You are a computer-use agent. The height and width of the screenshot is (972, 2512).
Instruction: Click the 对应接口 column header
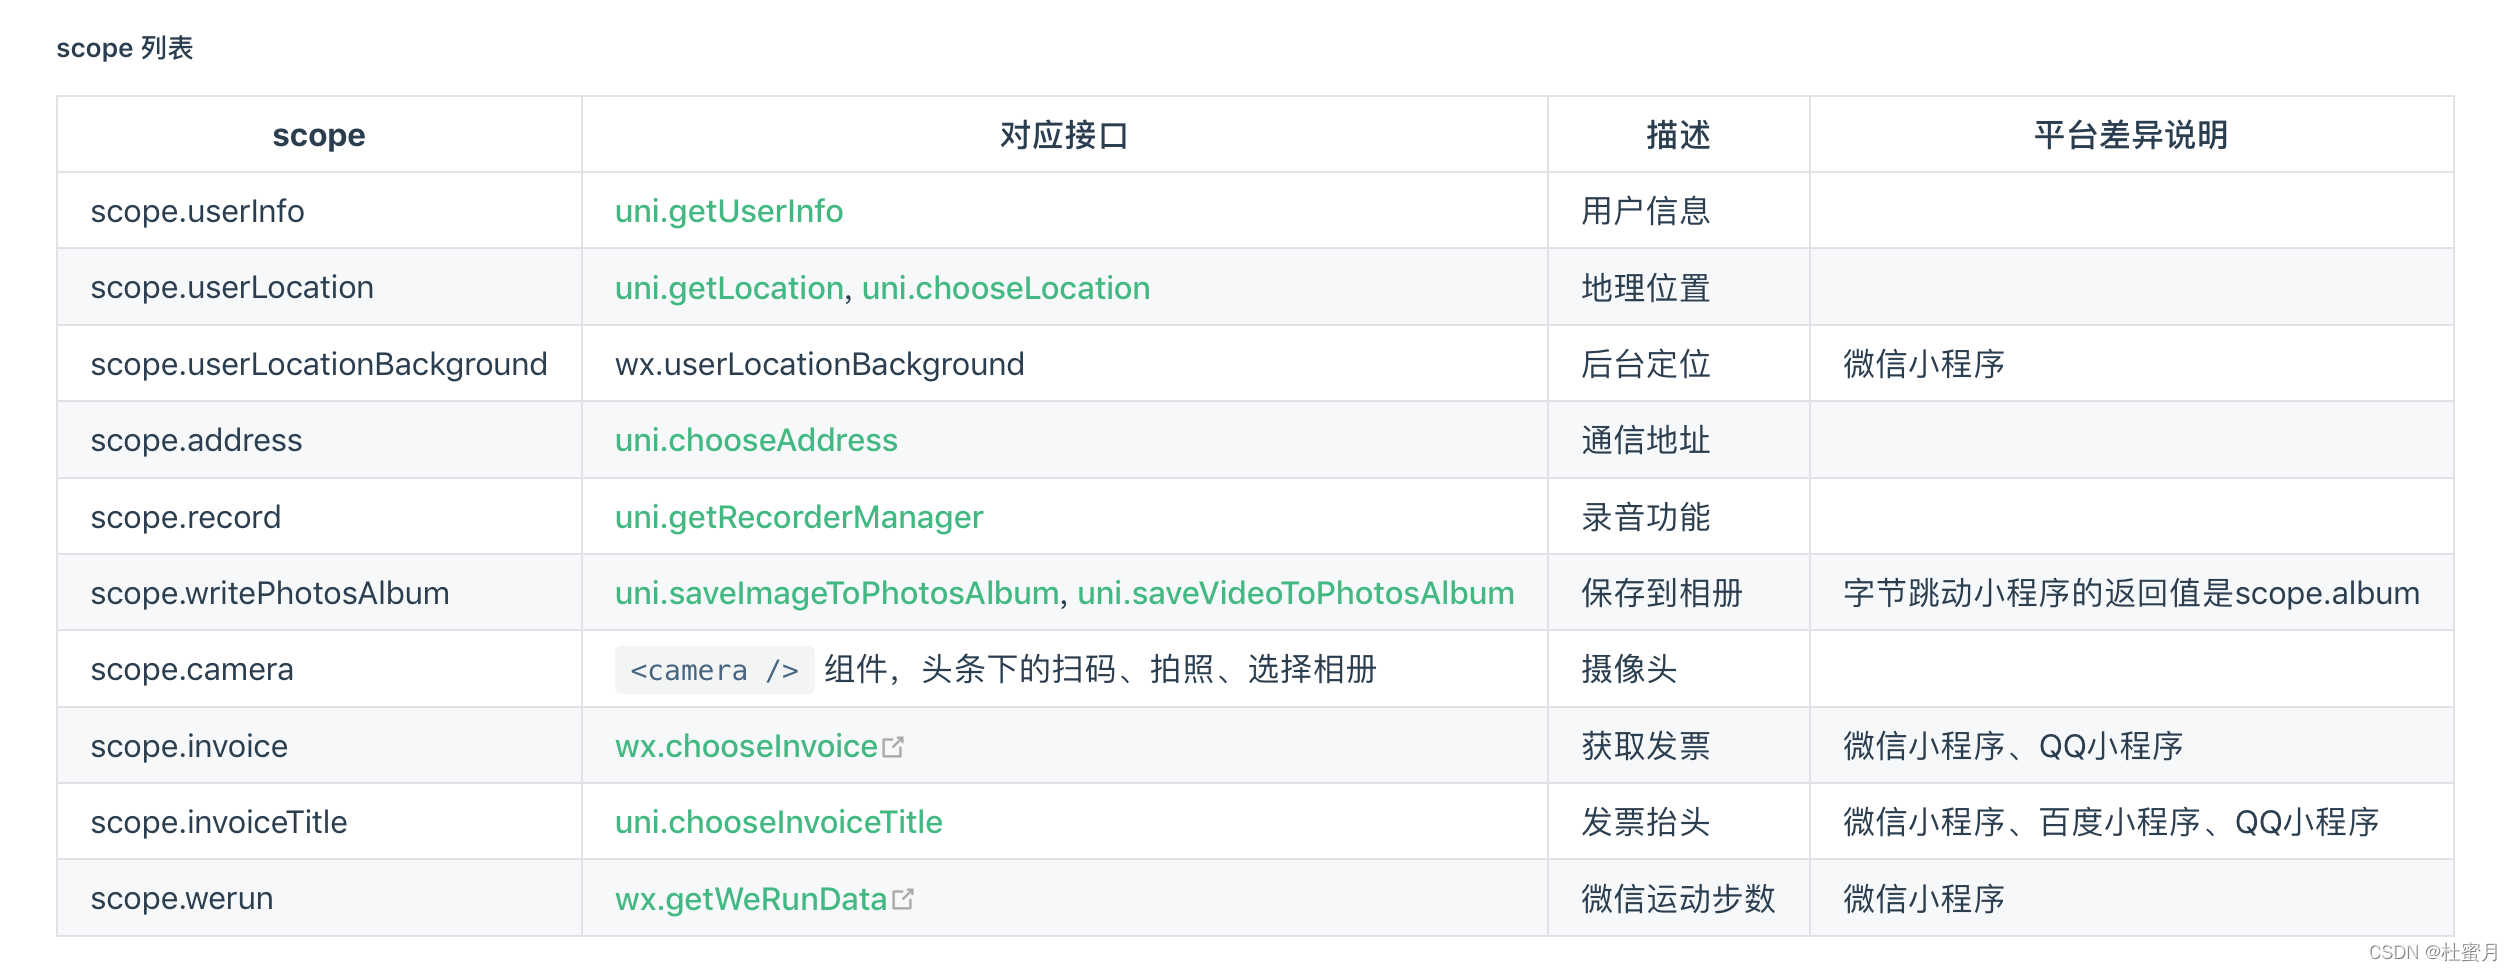[x=1064, y=135]
